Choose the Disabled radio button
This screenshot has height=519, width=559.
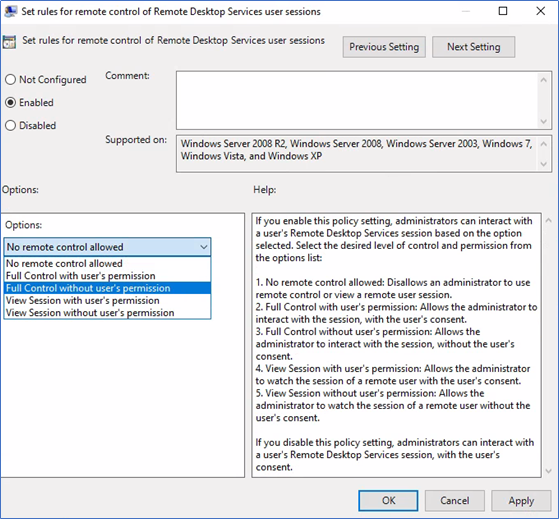pos(10,125)
